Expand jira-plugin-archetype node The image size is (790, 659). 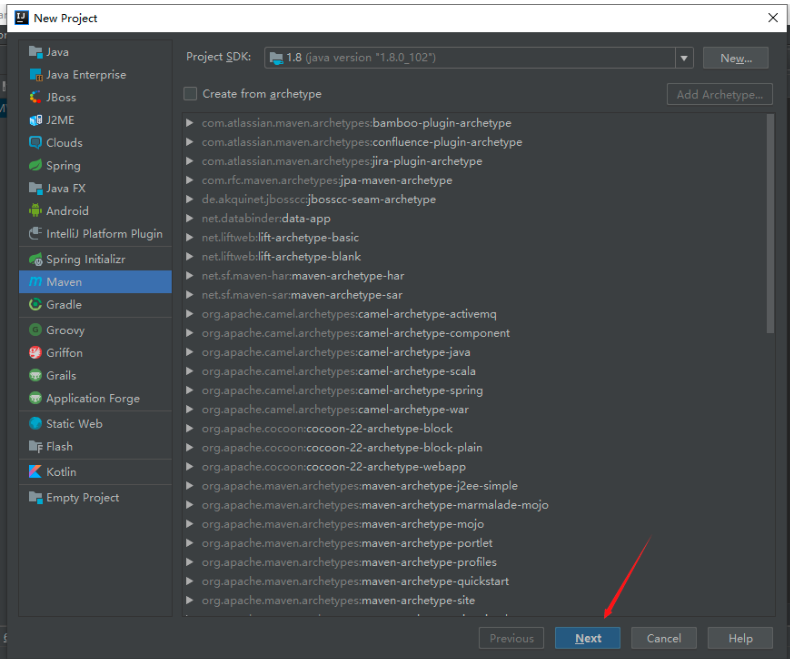[189, 161]
